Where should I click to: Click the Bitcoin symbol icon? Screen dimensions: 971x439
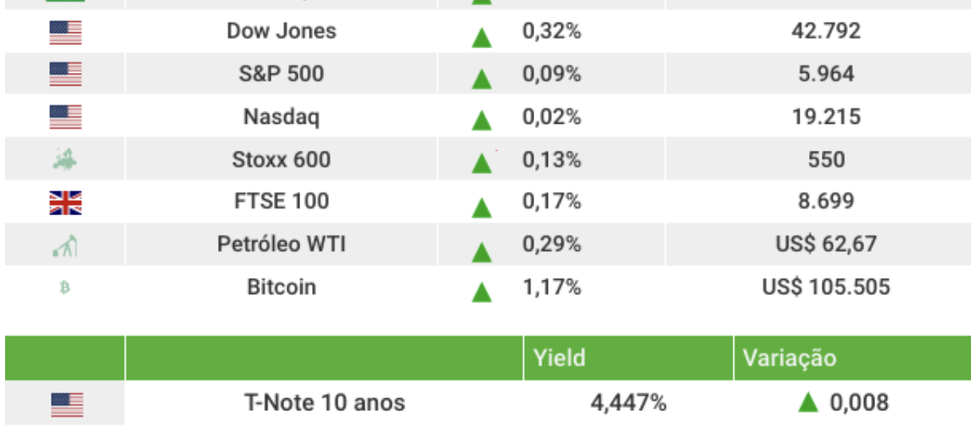pos(65,288)
